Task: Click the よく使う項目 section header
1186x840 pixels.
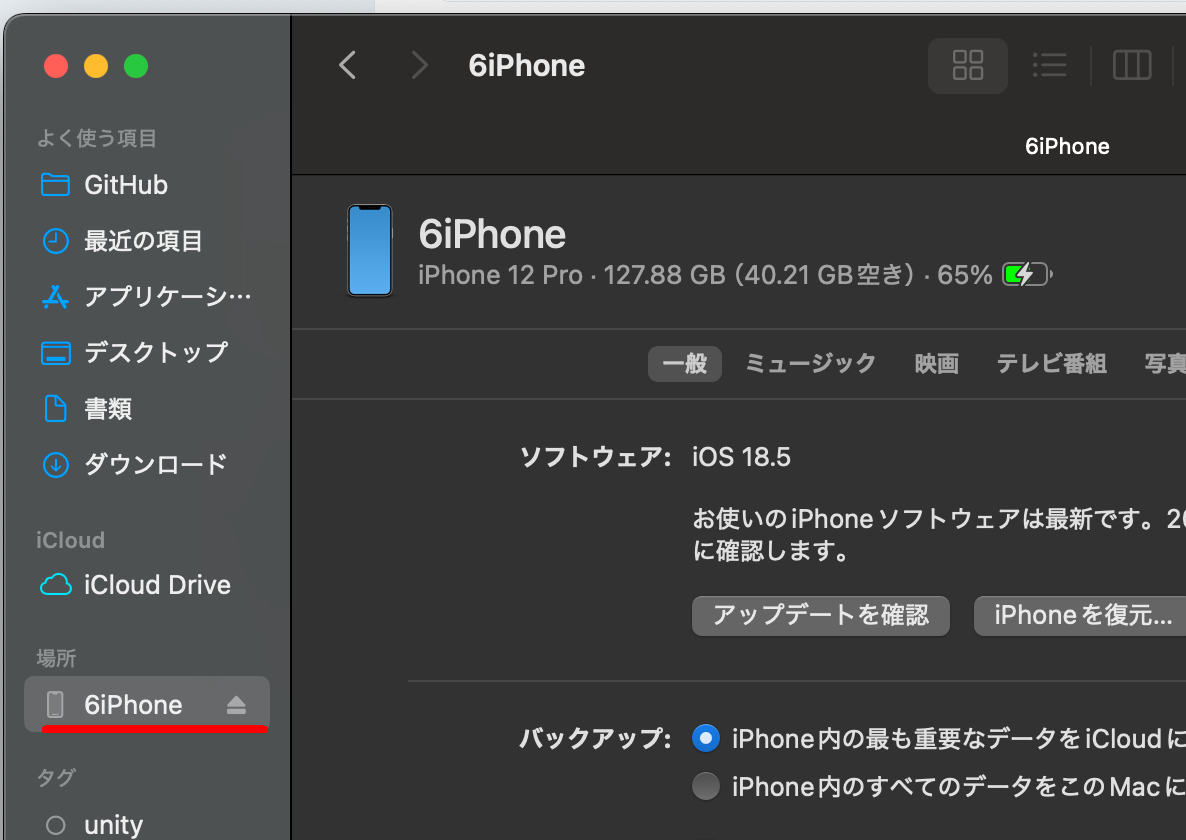Action: tap(97, 138)
